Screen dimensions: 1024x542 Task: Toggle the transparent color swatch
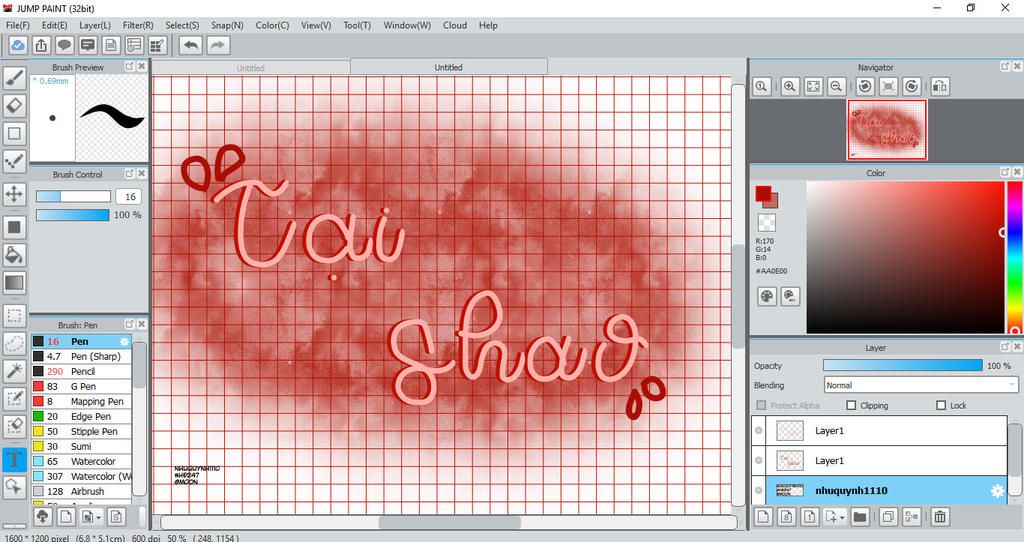tap(767, 223)
